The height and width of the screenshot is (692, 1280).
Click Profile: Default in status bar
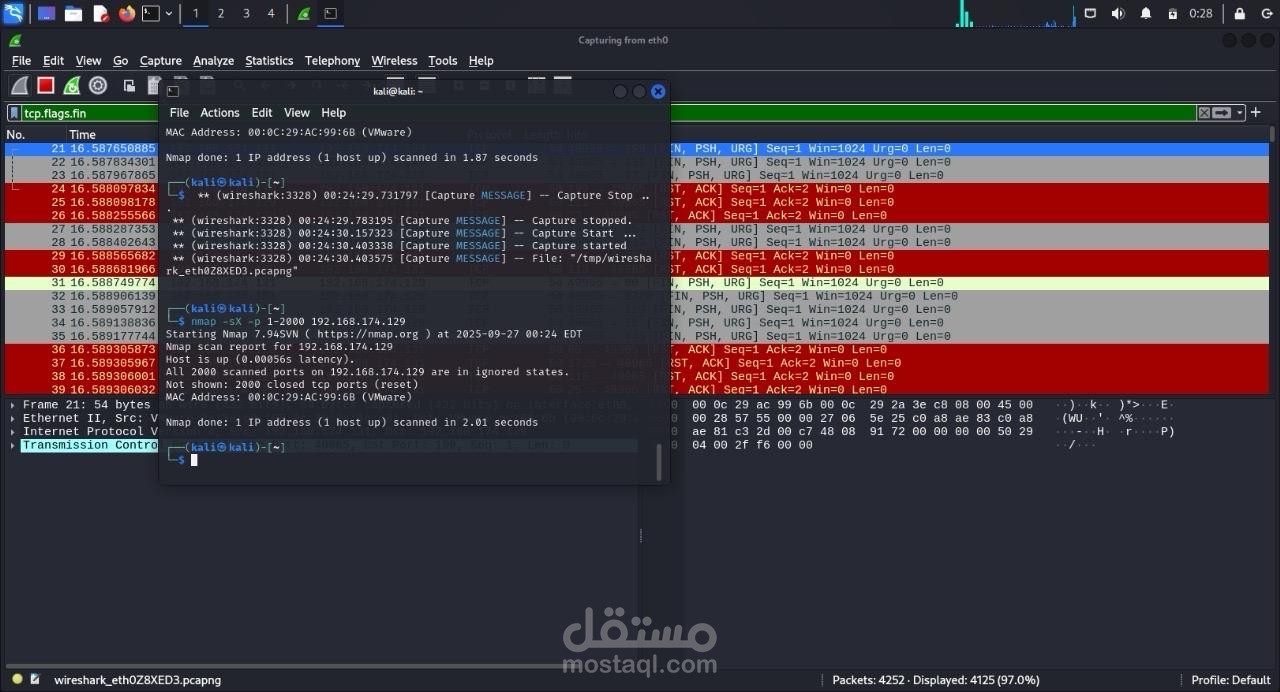click(x=1231, y=680)
